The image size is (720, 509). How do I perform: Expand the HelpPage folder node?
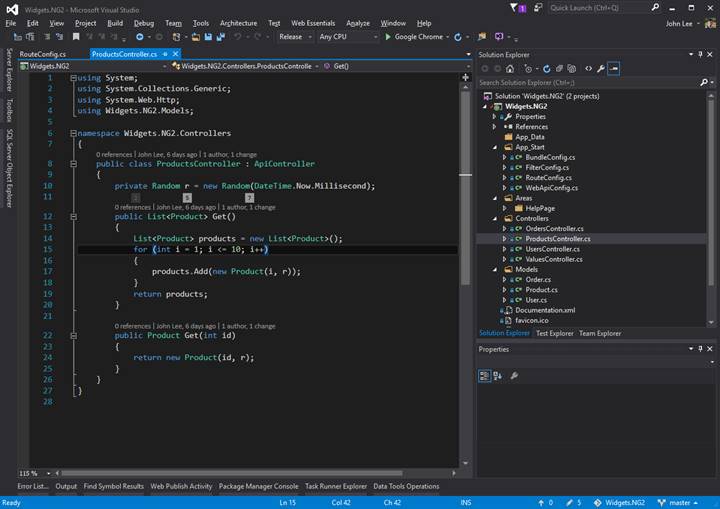[505, 209]
